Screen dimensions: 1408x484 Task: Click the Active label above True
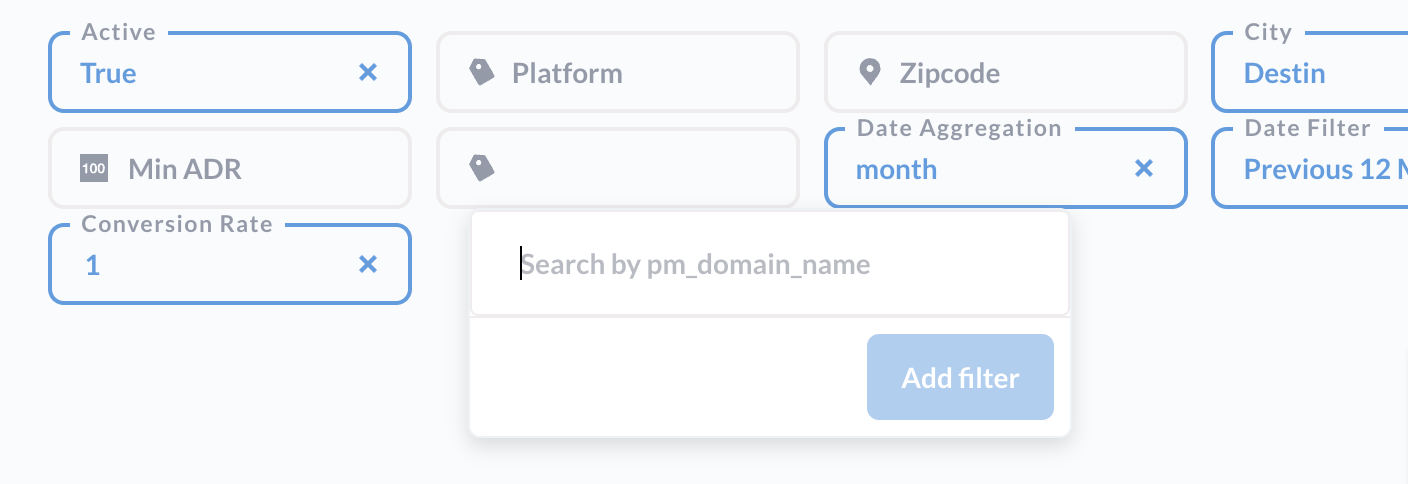tap(118, 32)
